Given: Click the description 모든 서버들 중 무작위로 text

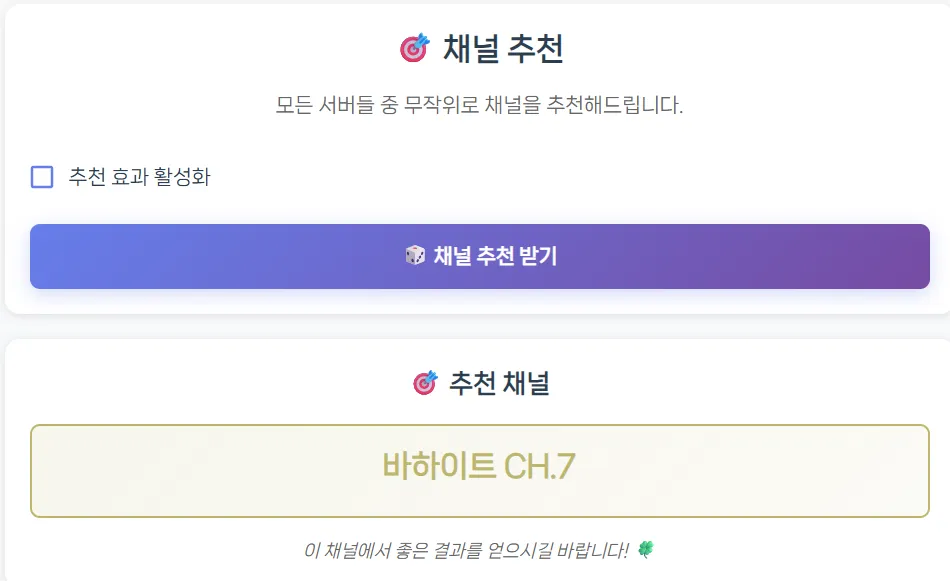Looking at the screenshot, I should (400, 105).
